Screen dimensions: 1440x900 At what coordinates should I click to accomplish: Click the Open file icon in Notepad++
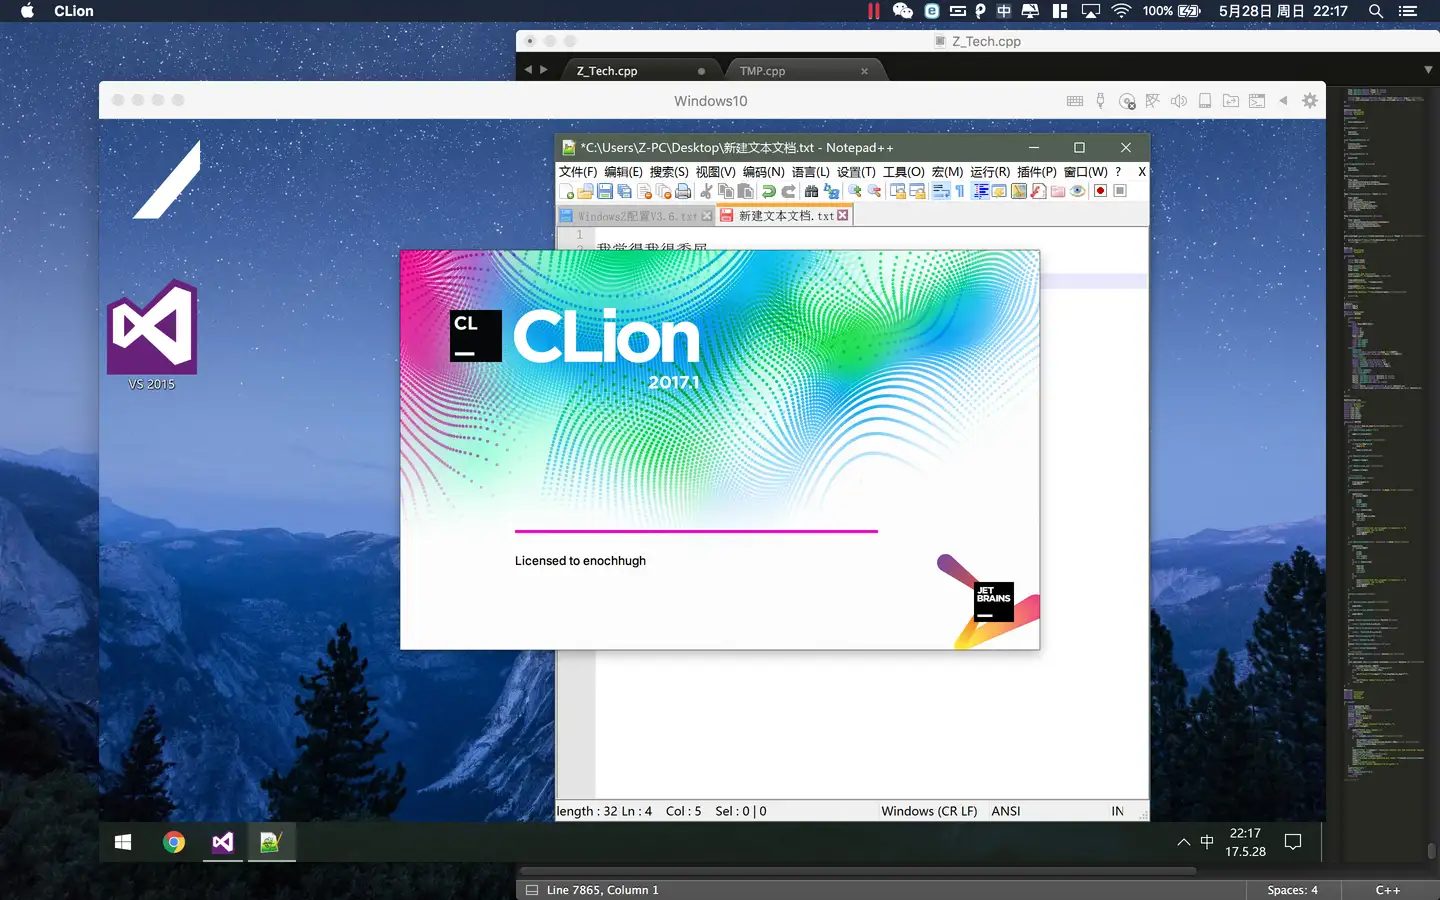coord(585,191)
